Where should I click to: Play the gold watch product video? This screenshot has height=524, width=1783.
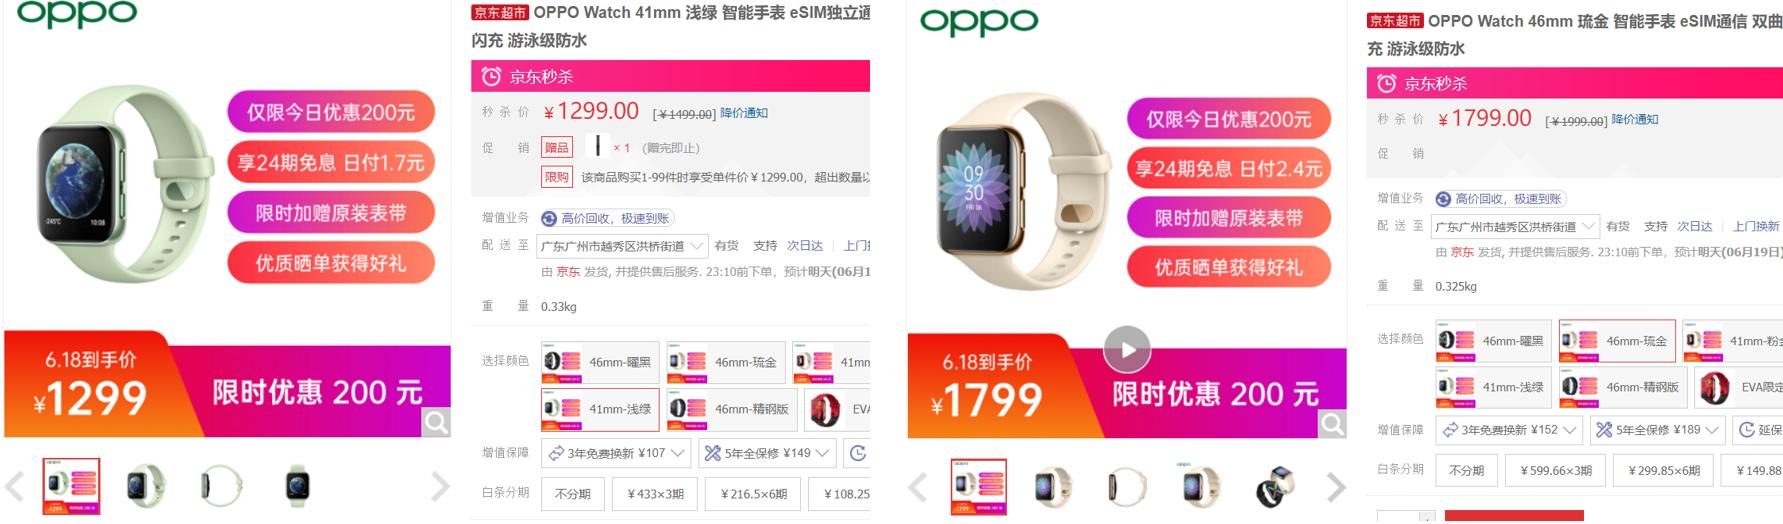tap(1127, 350)
